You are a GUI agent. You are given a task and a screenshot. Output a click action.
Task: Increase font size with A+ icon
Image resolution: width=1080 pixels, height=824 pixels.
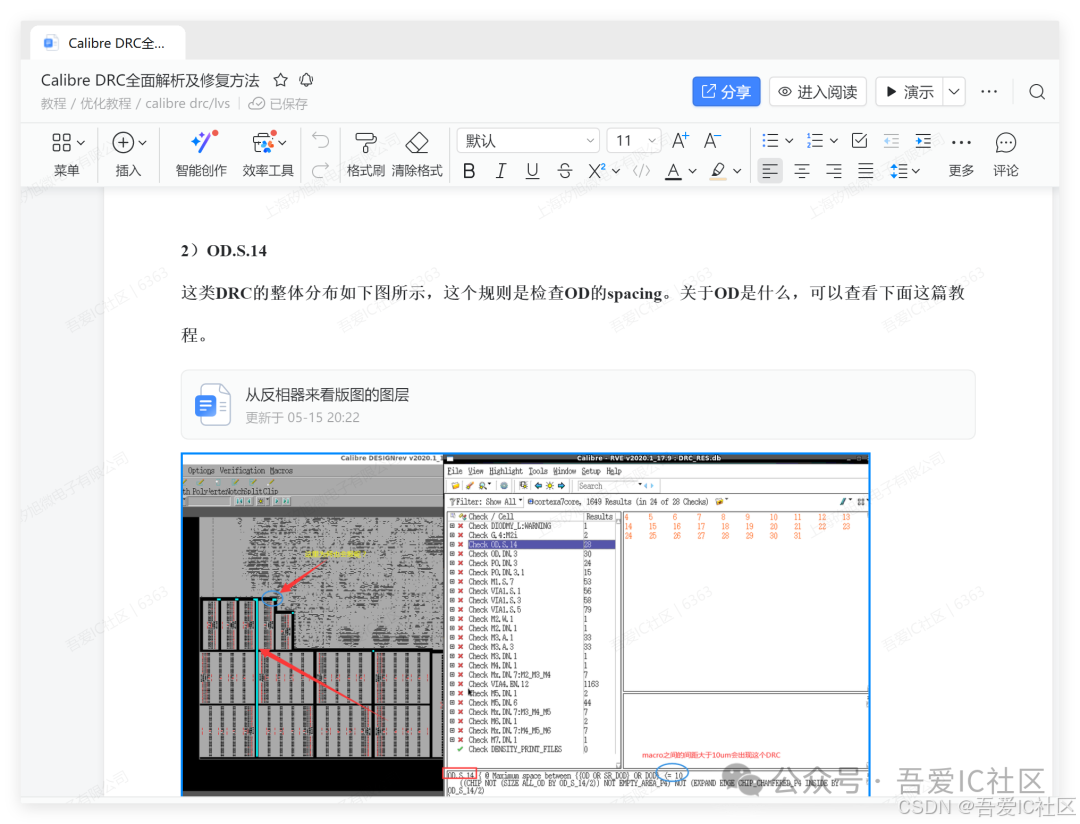coord(681,141)
